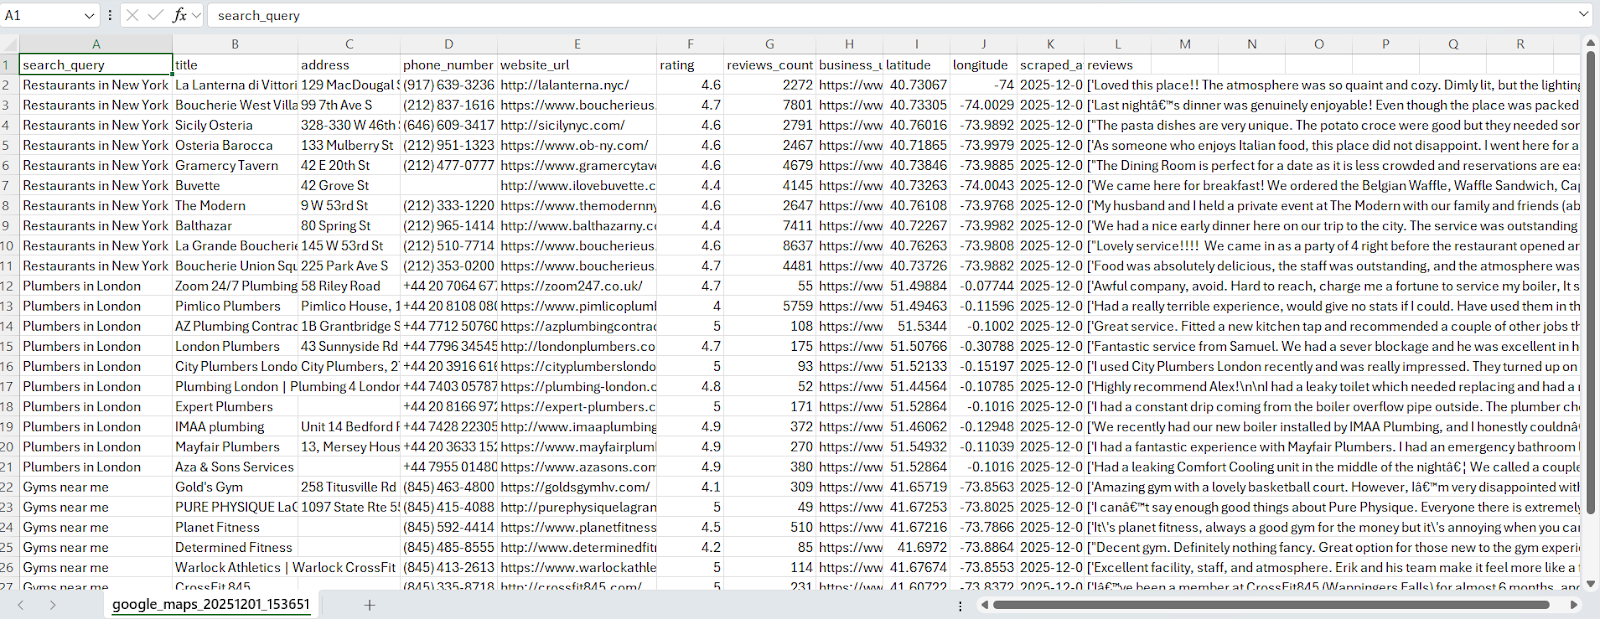
Task: Select URL cell 'https://goldsgymhv.com/'
Action: [x=577, y=487]
